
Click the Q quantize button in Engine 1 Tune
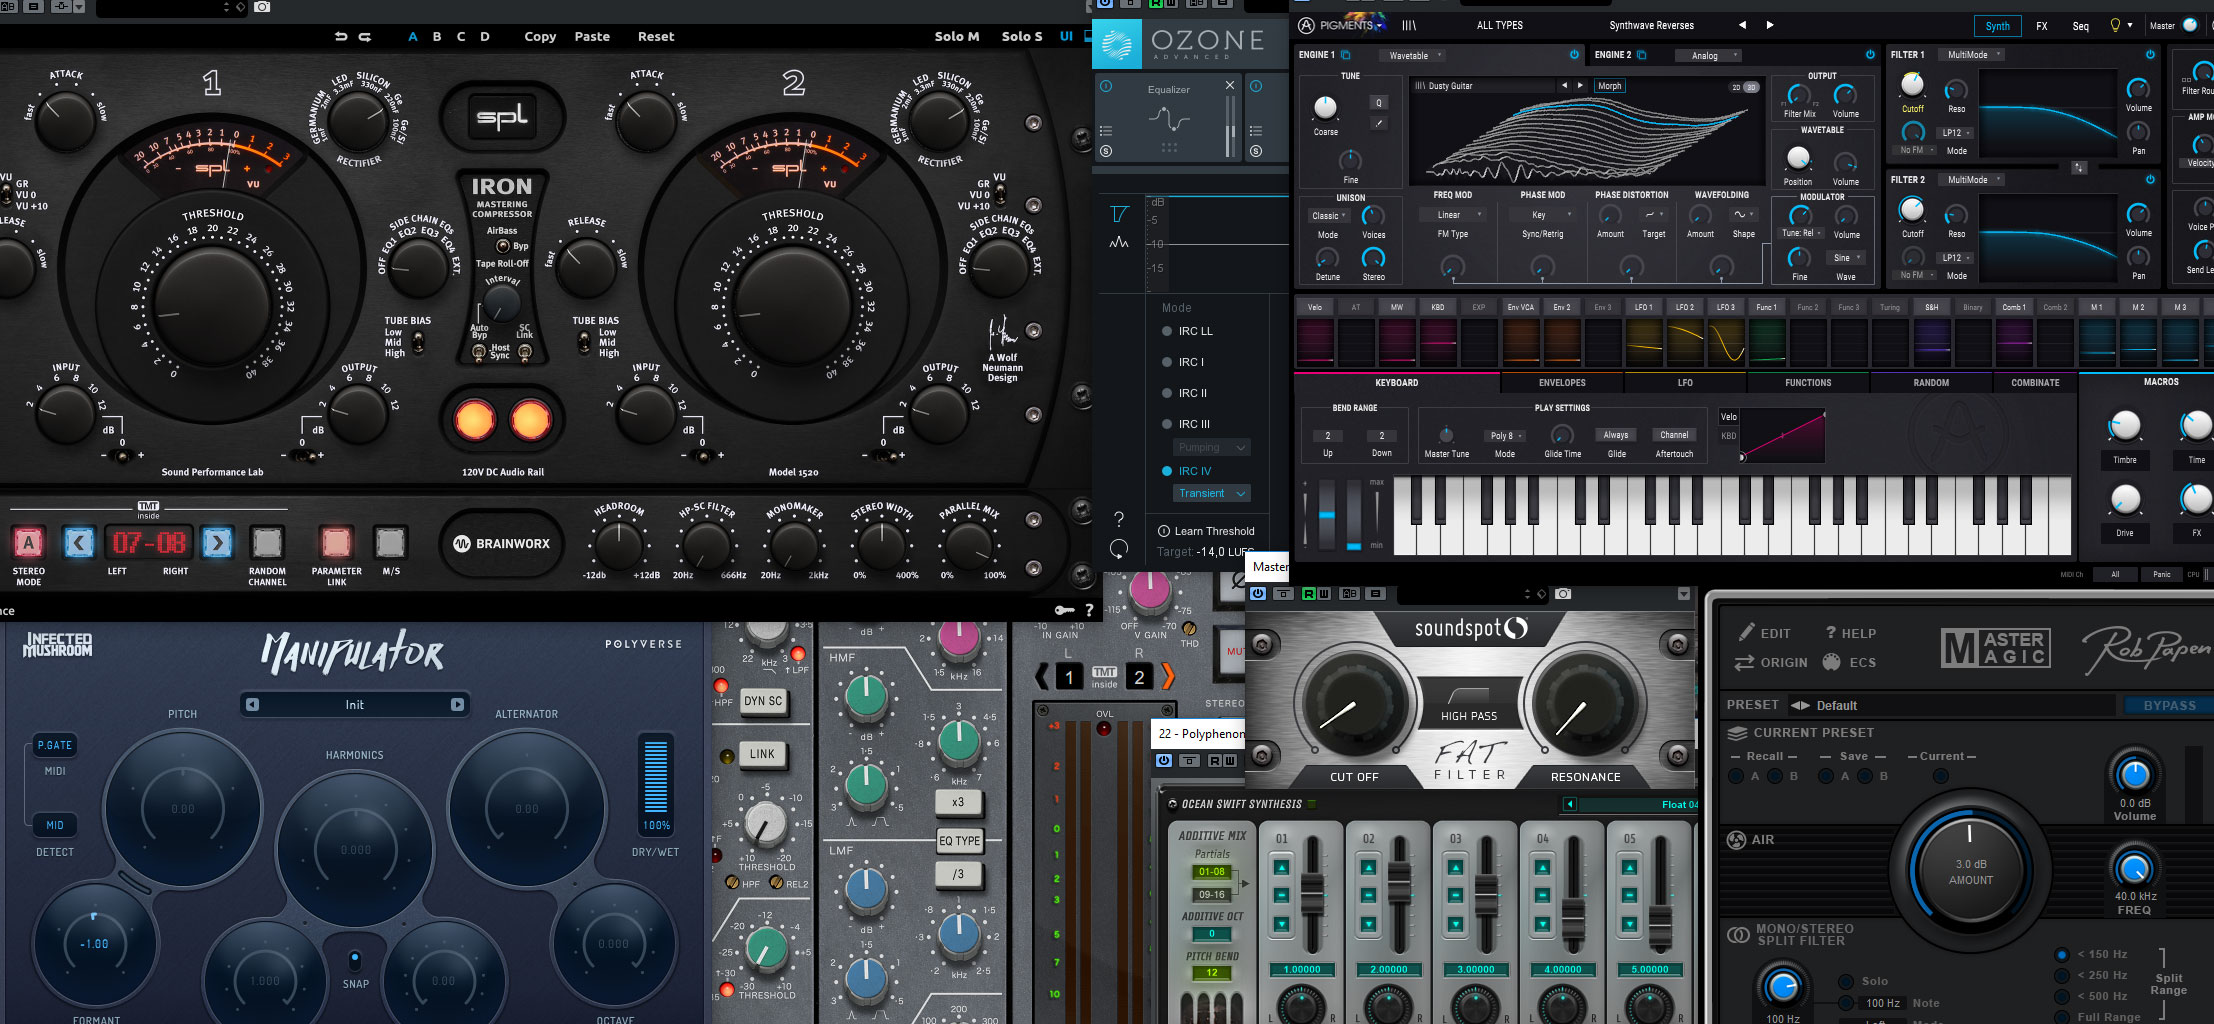[x=1379, y=103]
